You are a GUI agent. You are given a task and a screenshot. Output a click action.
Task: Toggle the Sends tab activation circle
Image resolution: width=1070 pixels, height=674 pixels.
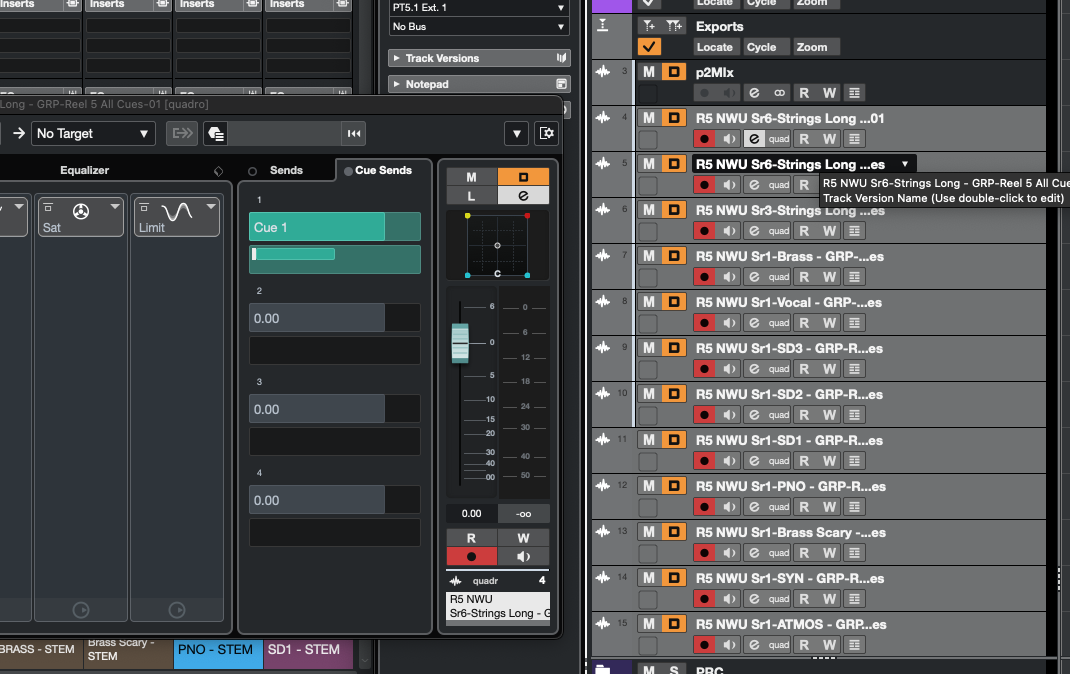point(252,171)
